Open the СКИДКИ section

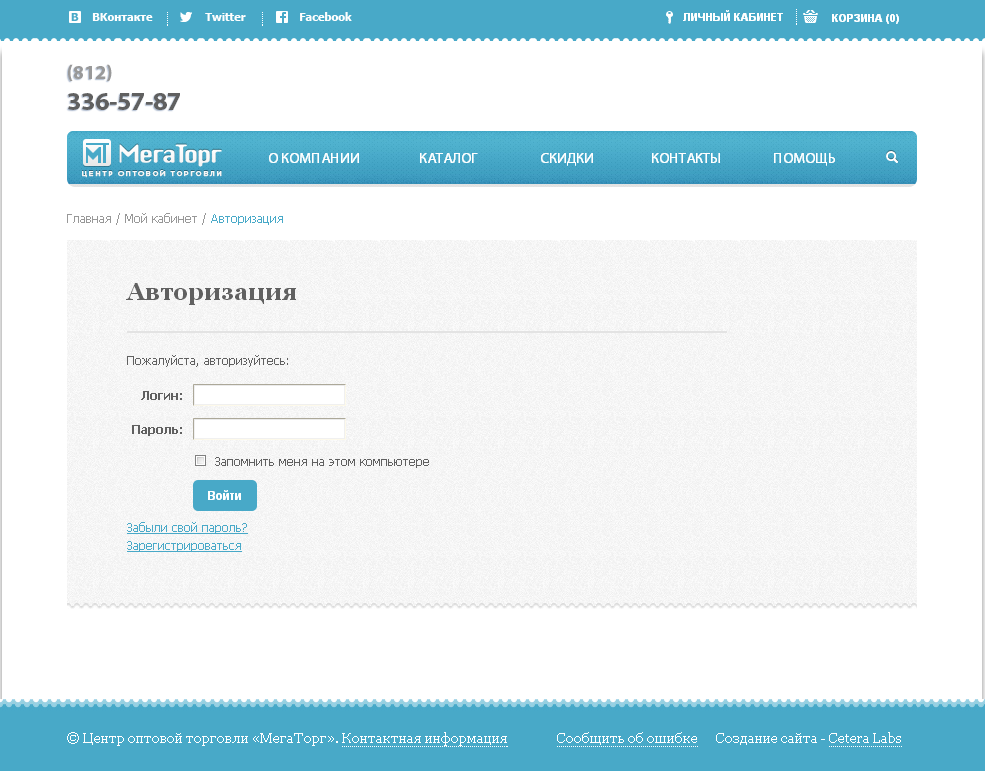[x=567, y=157]
